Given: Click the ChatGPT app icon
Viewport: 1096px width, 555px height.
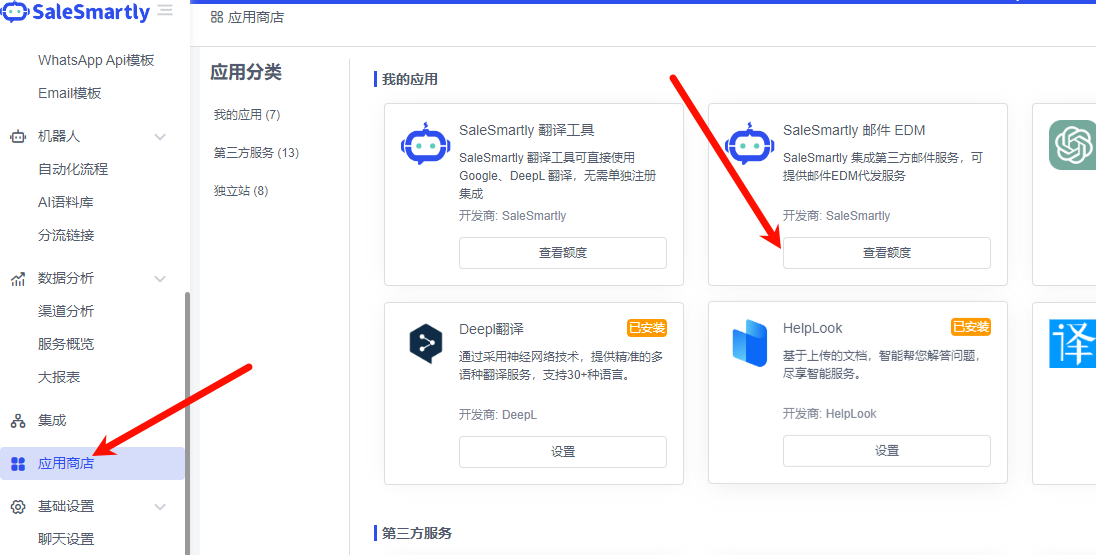Looking at the screenshot, I should click(1071, 145).
